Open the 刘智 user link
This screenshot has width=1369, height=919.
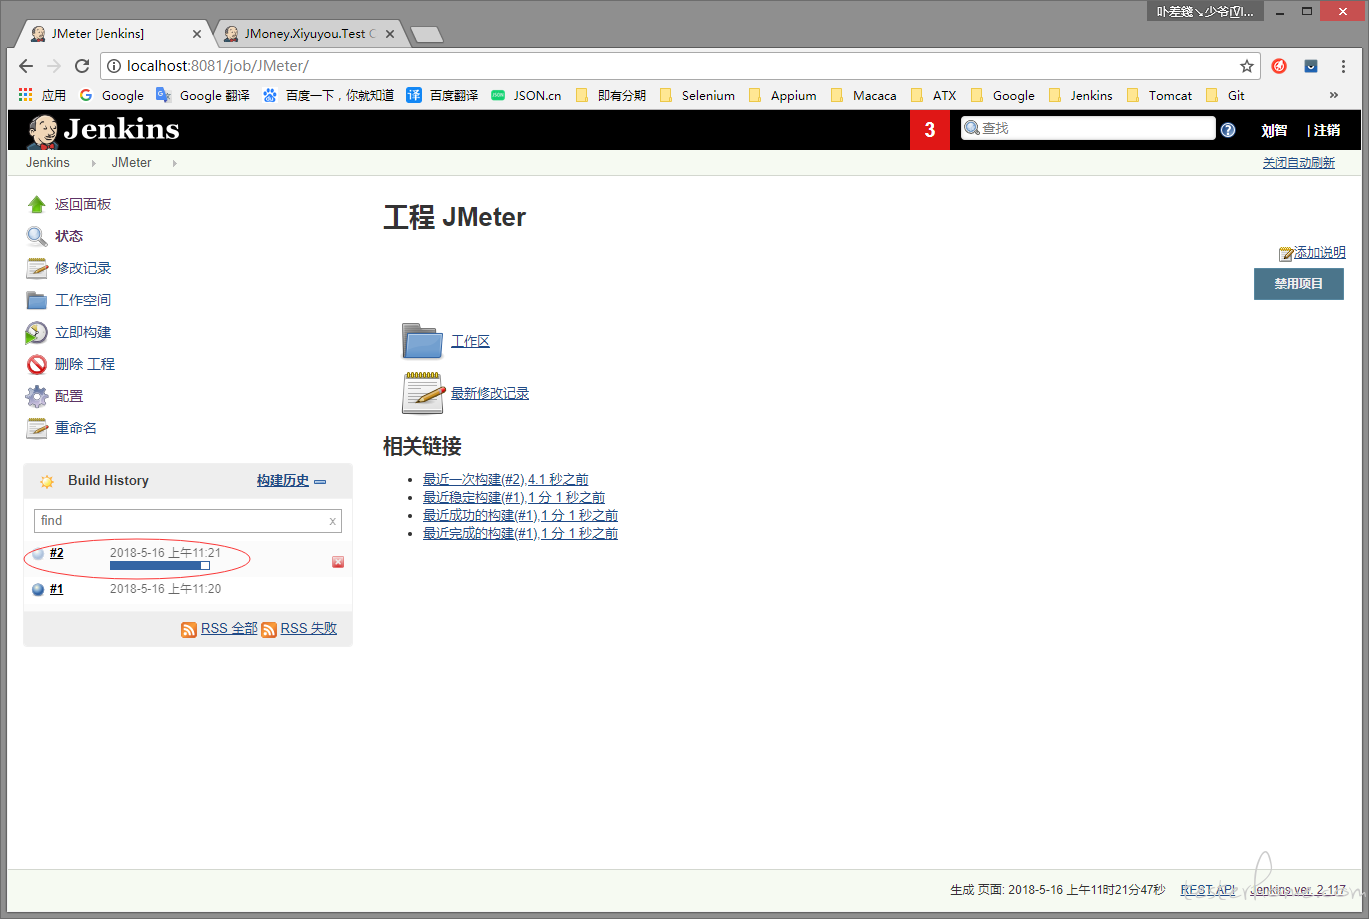(1274, 130)
